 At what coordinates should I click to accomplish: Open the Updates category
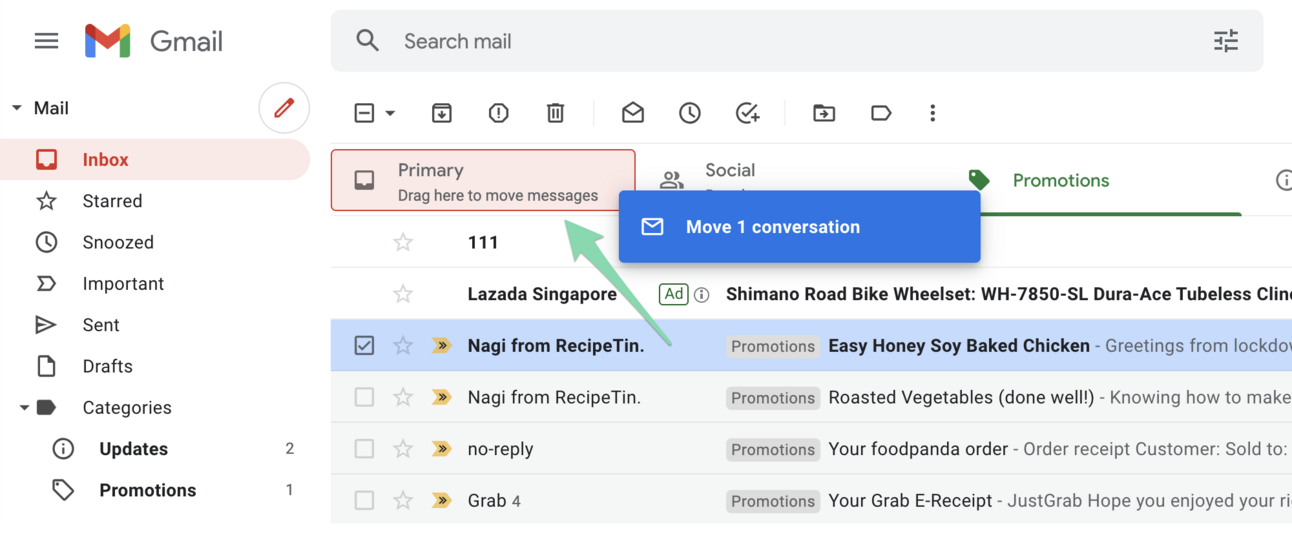(154, 449)
